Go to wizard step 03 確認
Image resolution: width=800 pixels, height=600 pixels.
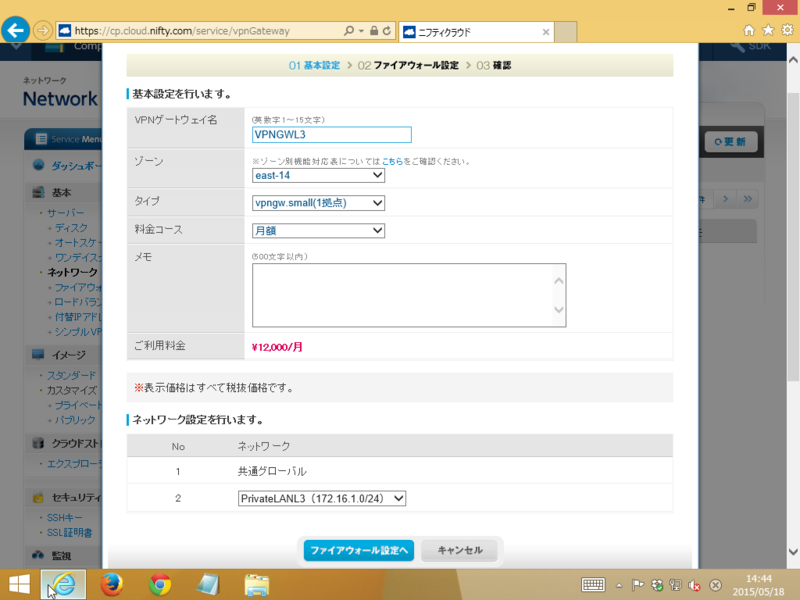point(493,65)
